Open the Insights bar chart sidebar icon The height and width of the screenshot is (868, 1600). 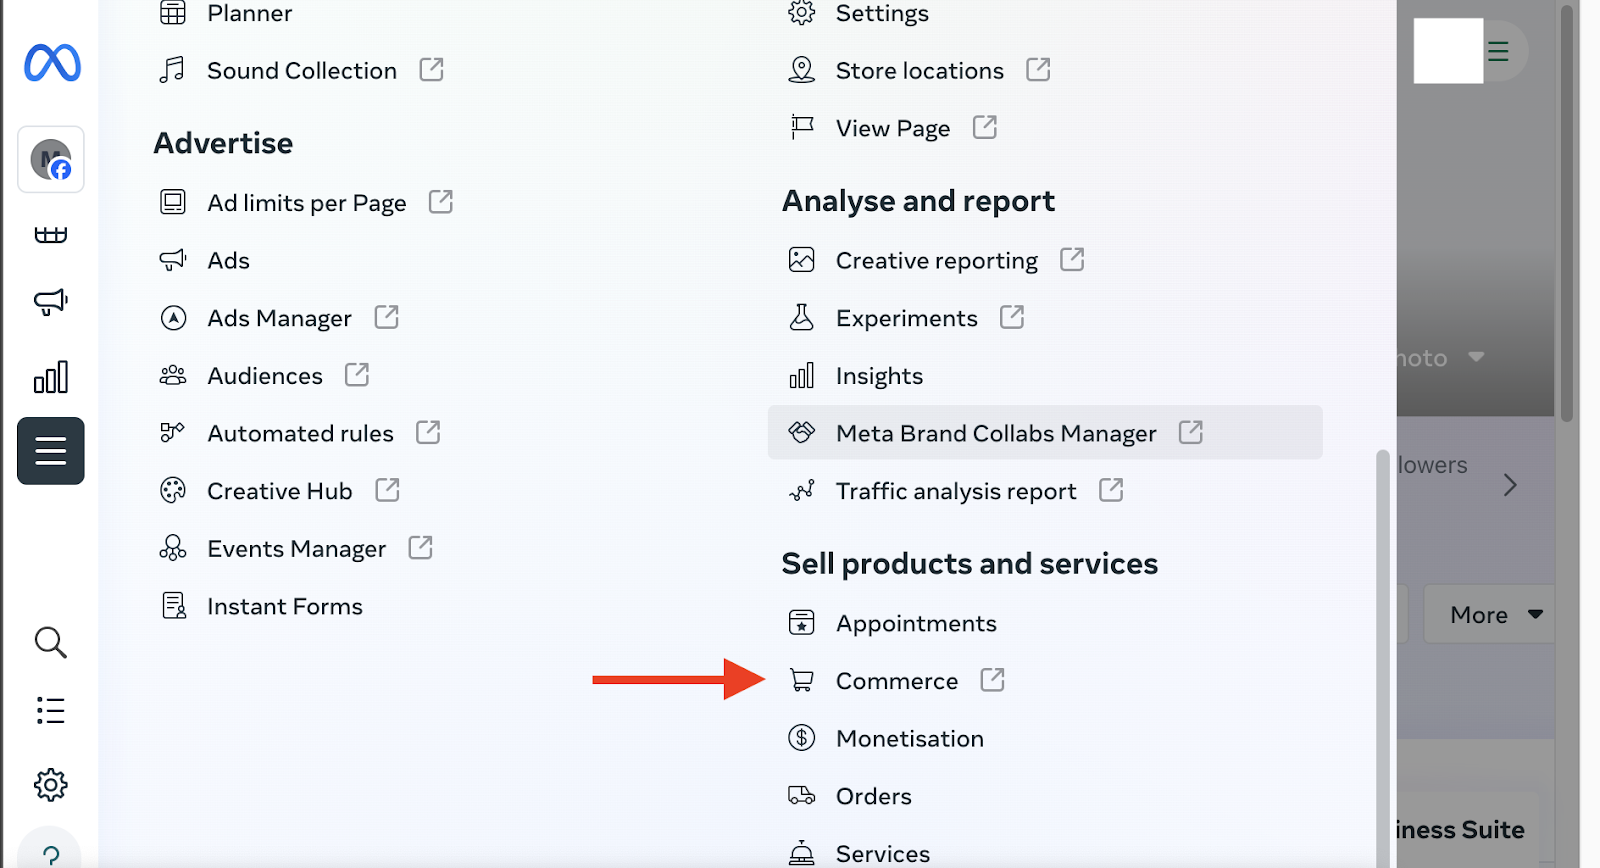(51, 377)
